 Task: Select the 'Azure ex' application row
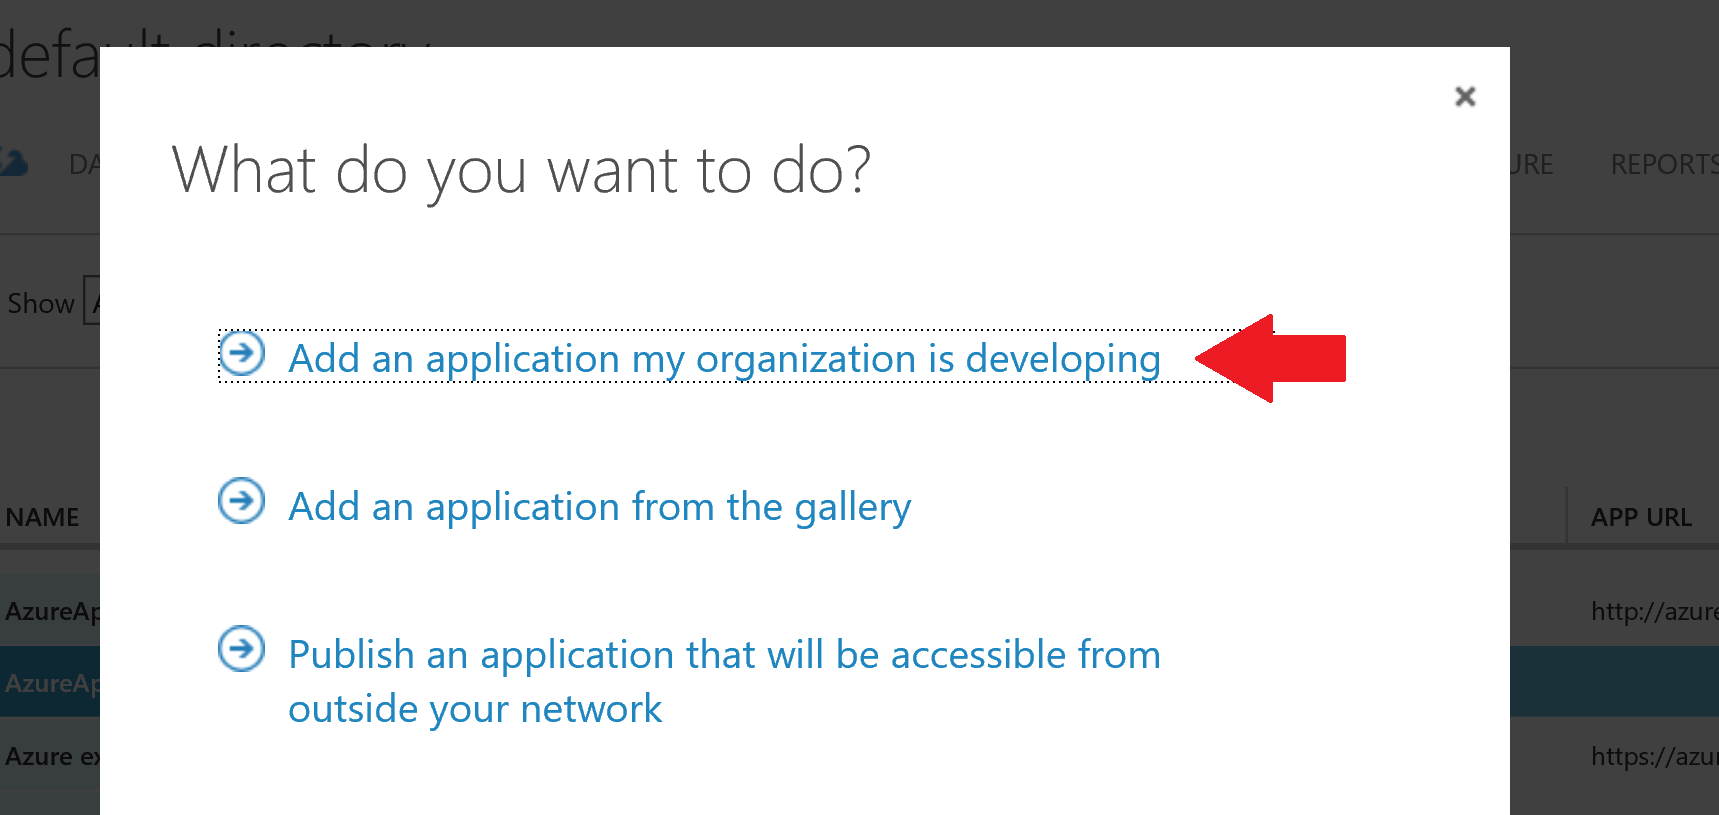point(50,756)
